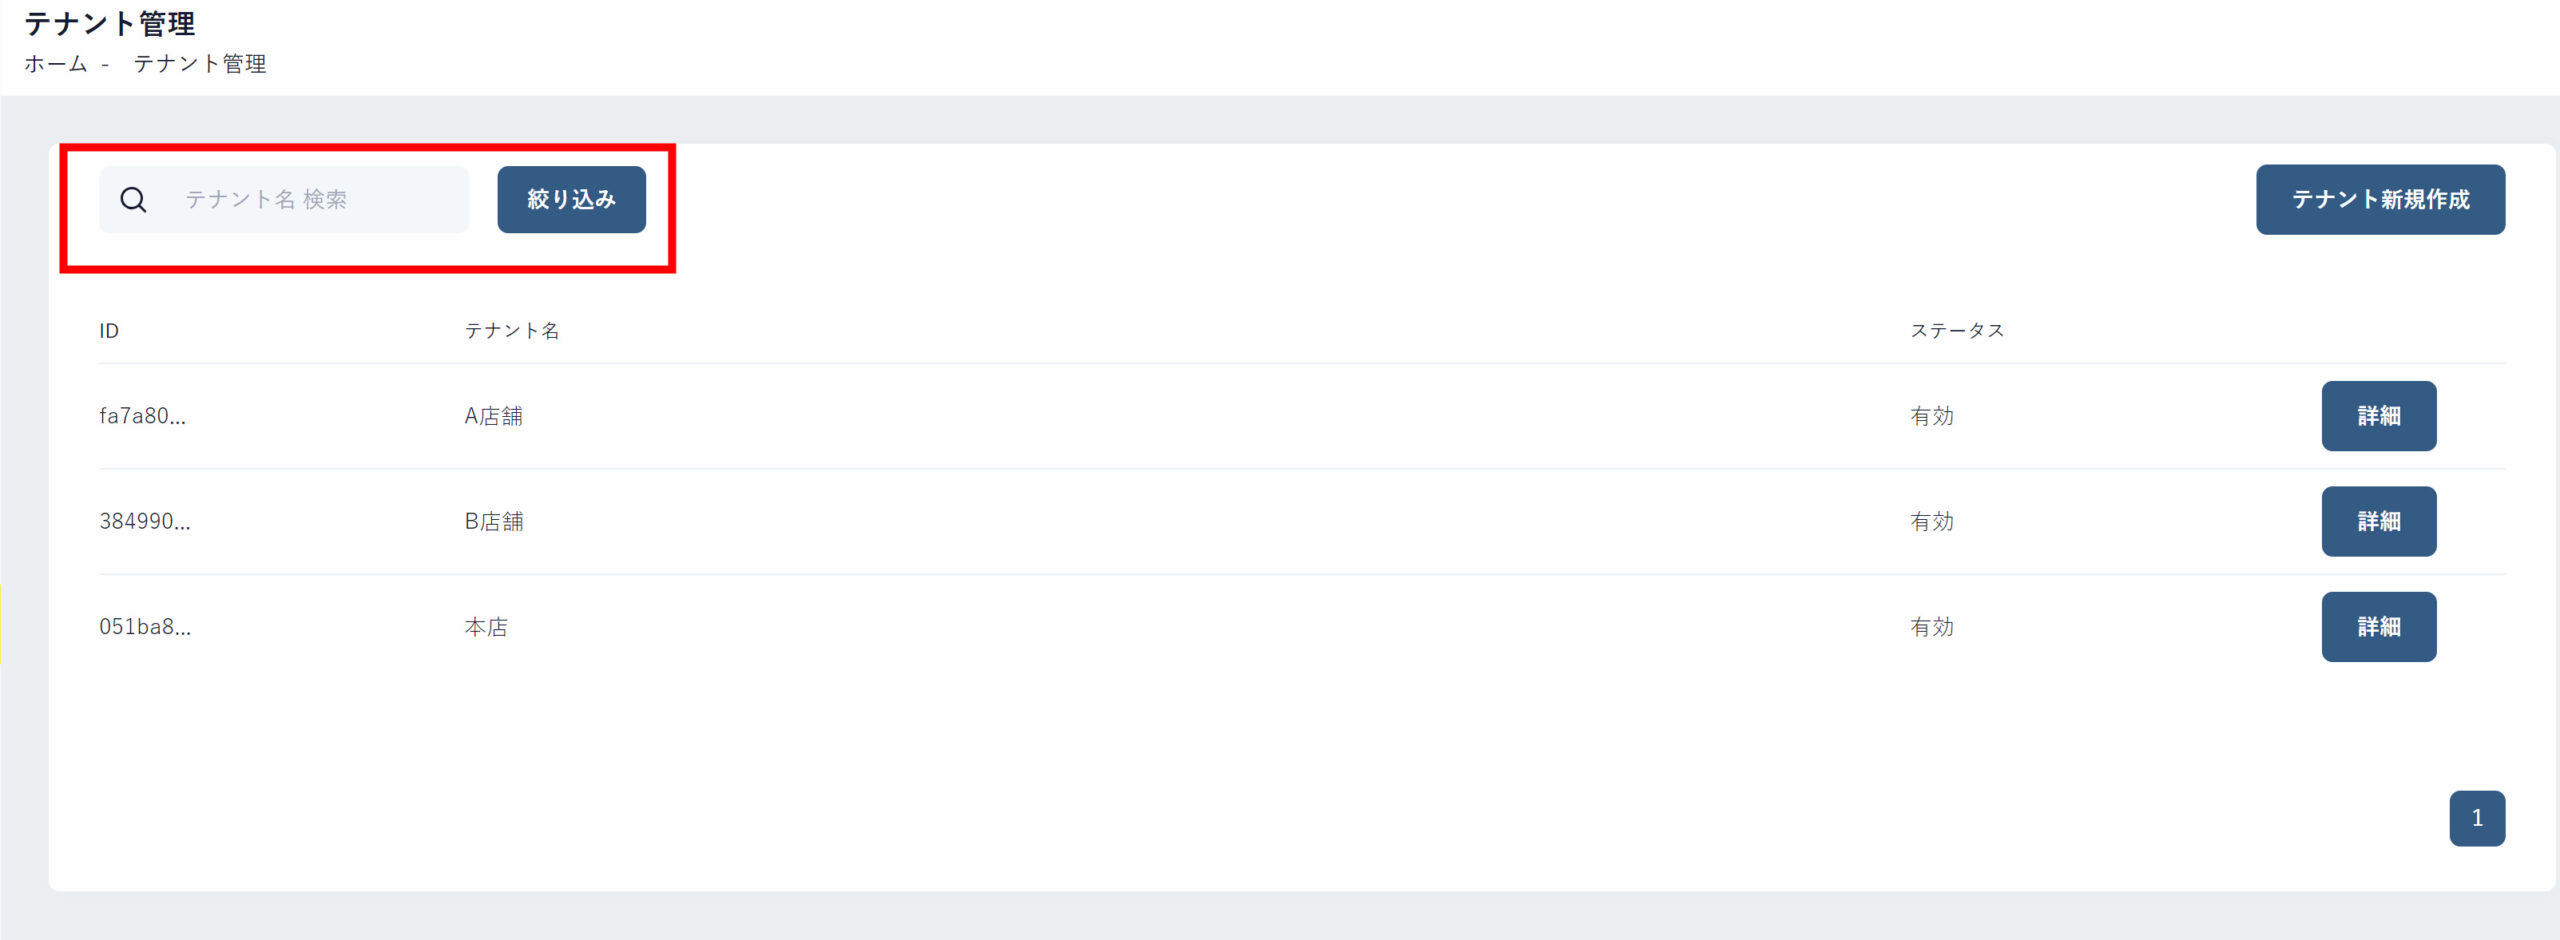This screenshot has width=2560, height=940.
Task: Select the B店舗 tenant name
Action: [494, 521]
